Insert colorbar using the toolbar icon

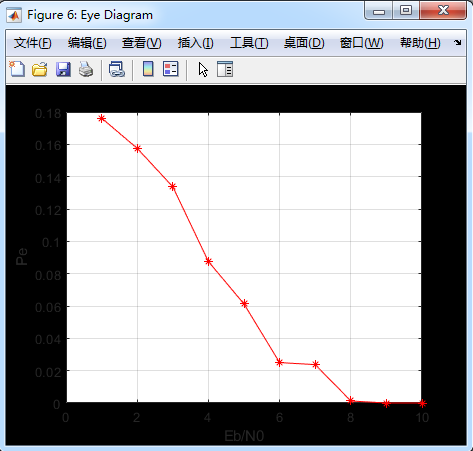(148, 69)
